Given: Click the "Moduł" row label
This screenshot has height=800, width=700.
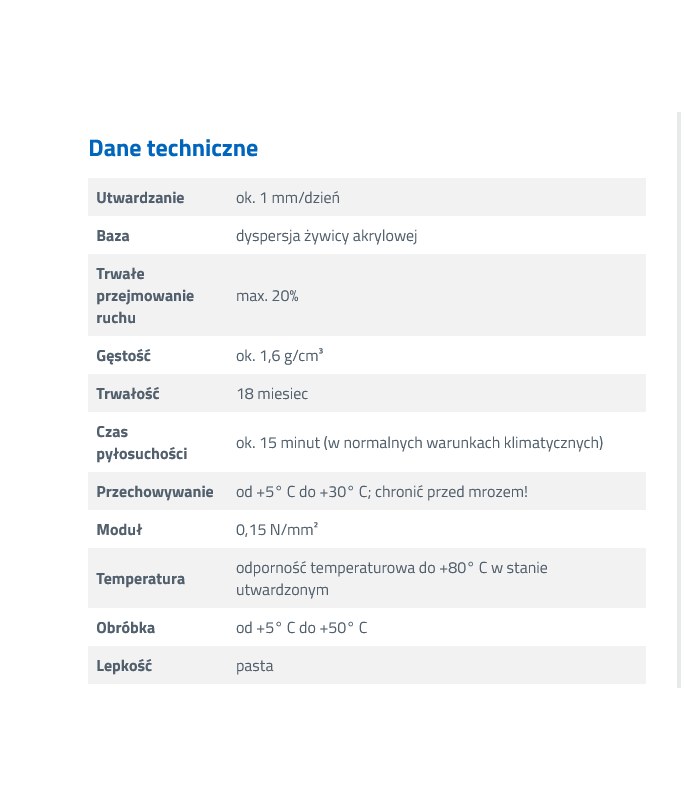Looking at the screenshot, I should tap(119, 530).
